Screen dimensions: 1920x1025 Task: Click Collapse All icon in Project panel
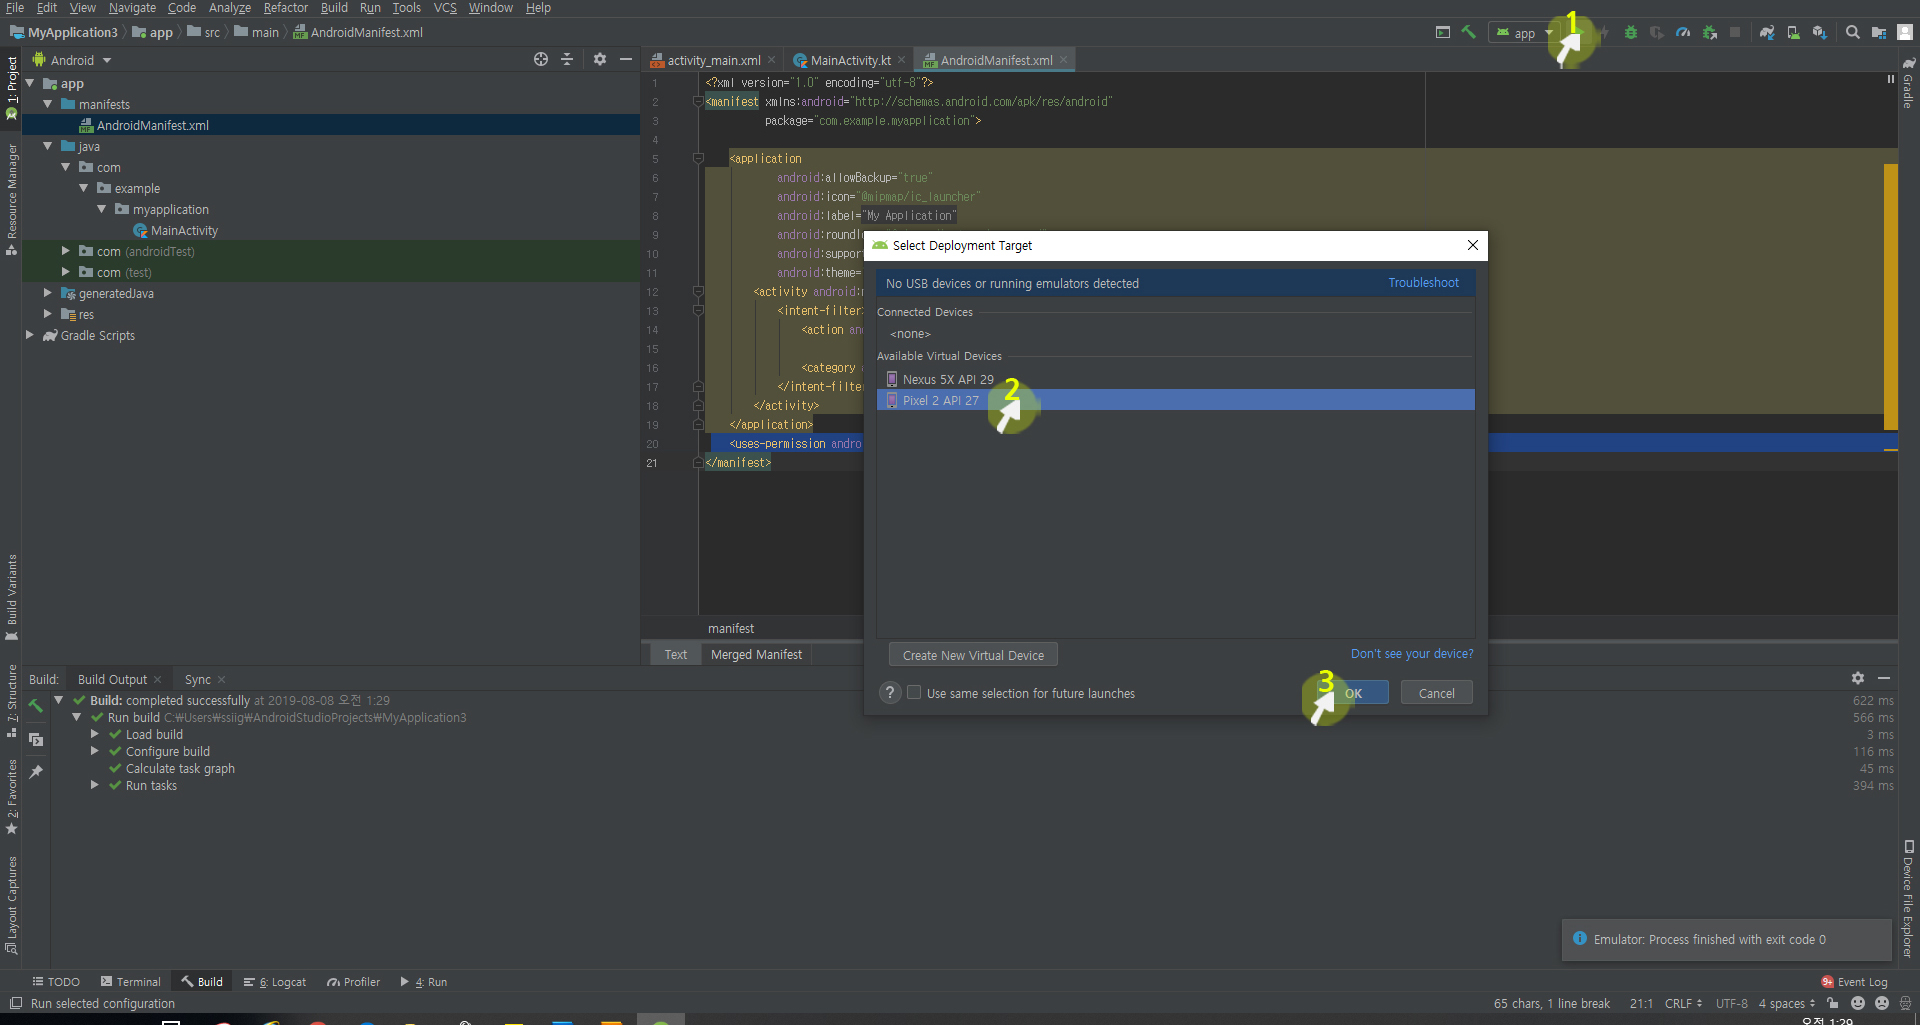click(567, 60)
